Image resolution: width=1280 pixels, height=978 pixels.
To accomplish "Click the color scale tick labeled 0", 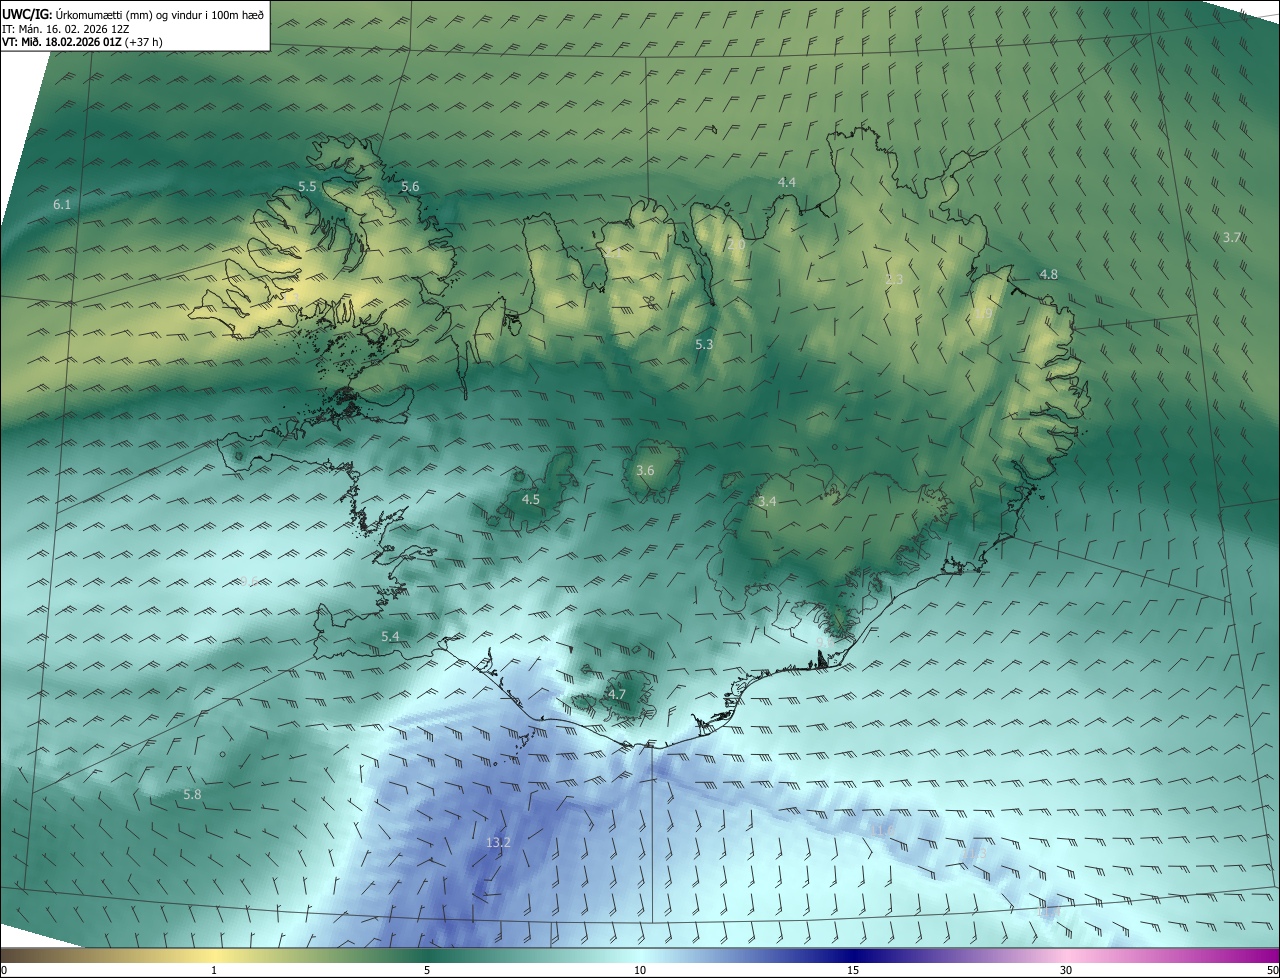I will [3, 970].
